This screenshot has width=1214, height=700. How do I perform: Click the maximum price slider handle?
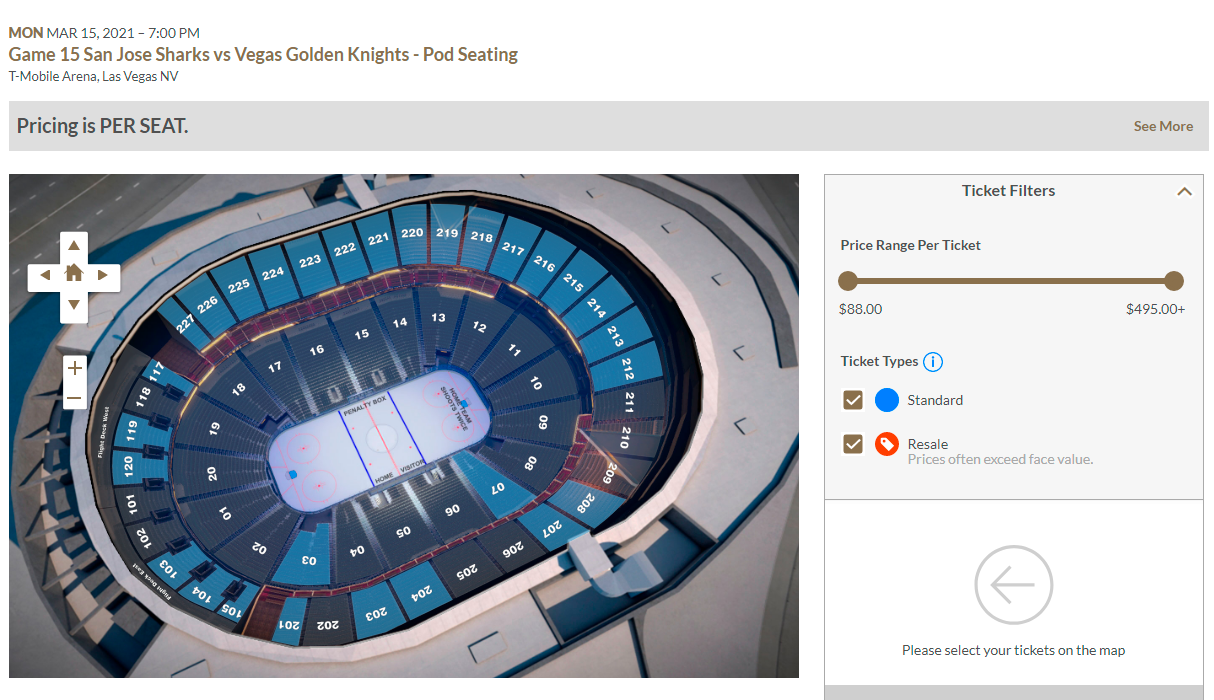[1174, 281]
